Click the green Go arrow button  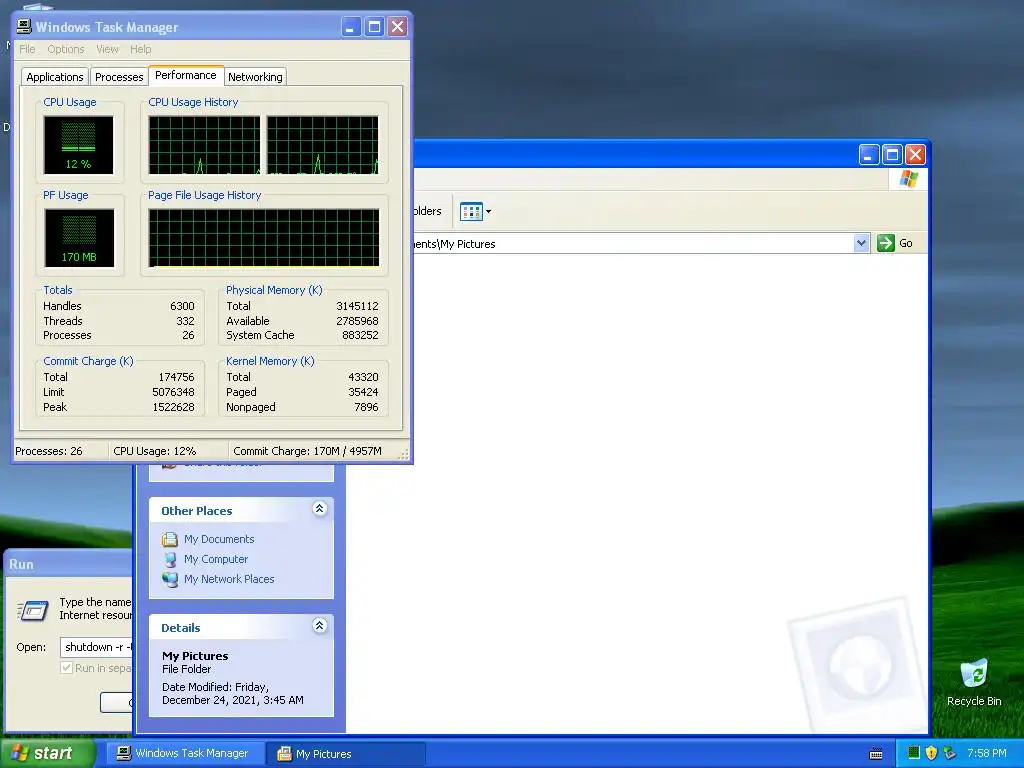[x=886, y=244]
